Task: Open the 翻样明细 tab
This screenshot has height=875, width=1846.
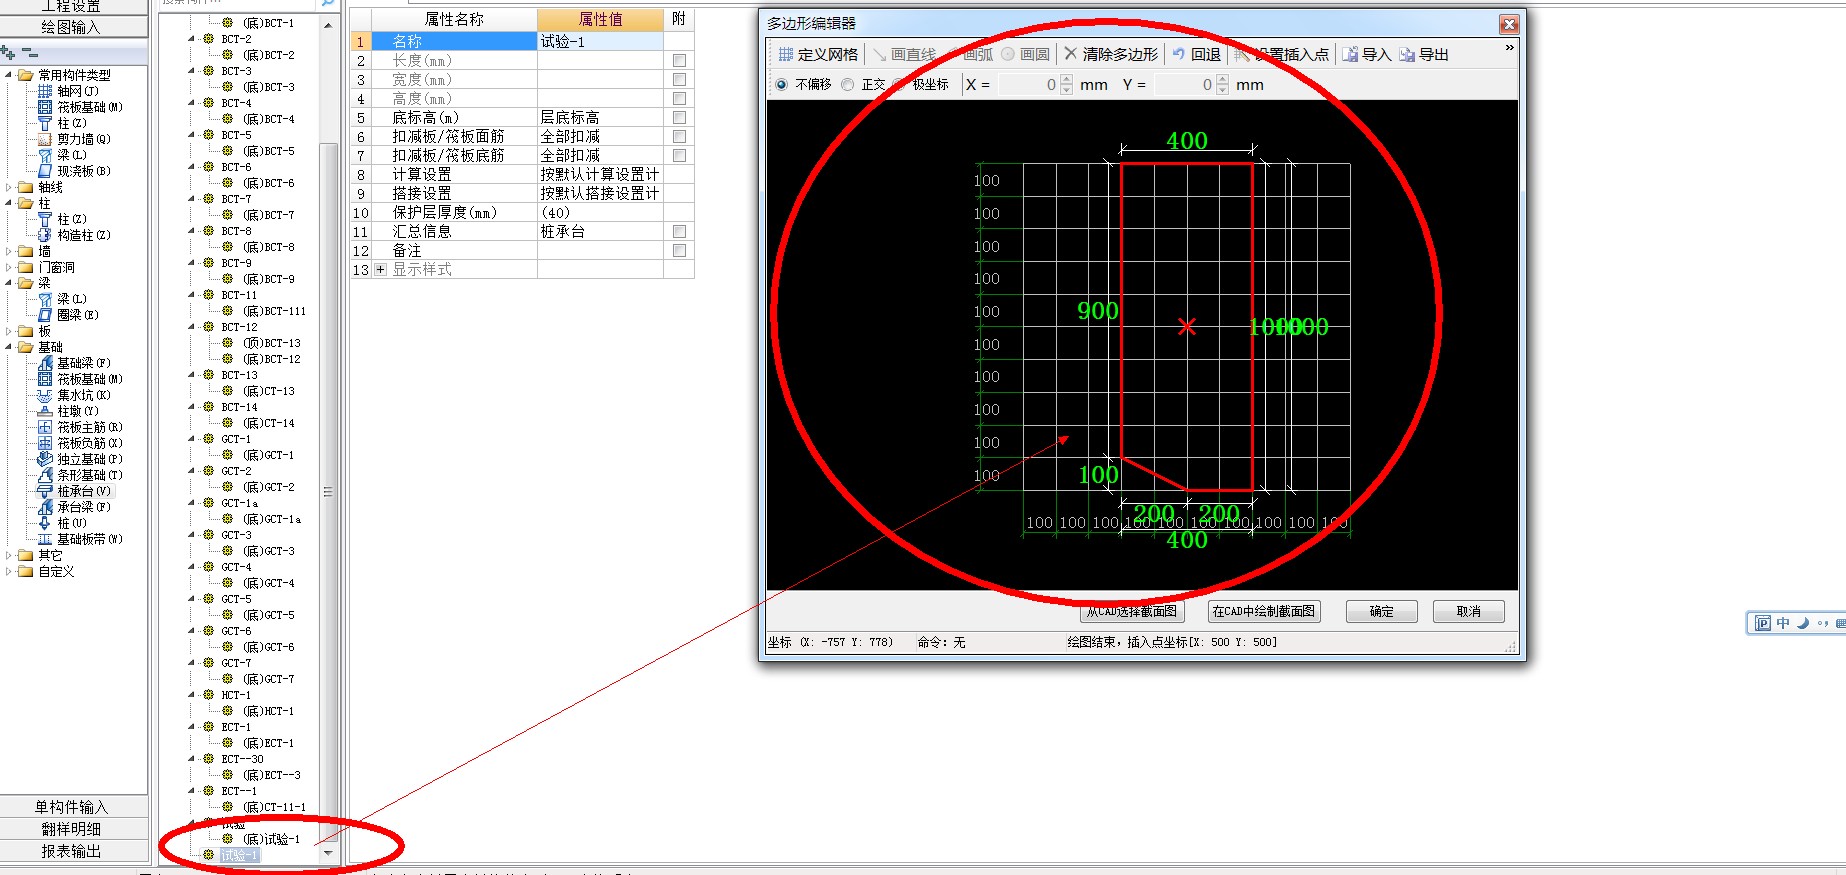Action: click(74, 829)
